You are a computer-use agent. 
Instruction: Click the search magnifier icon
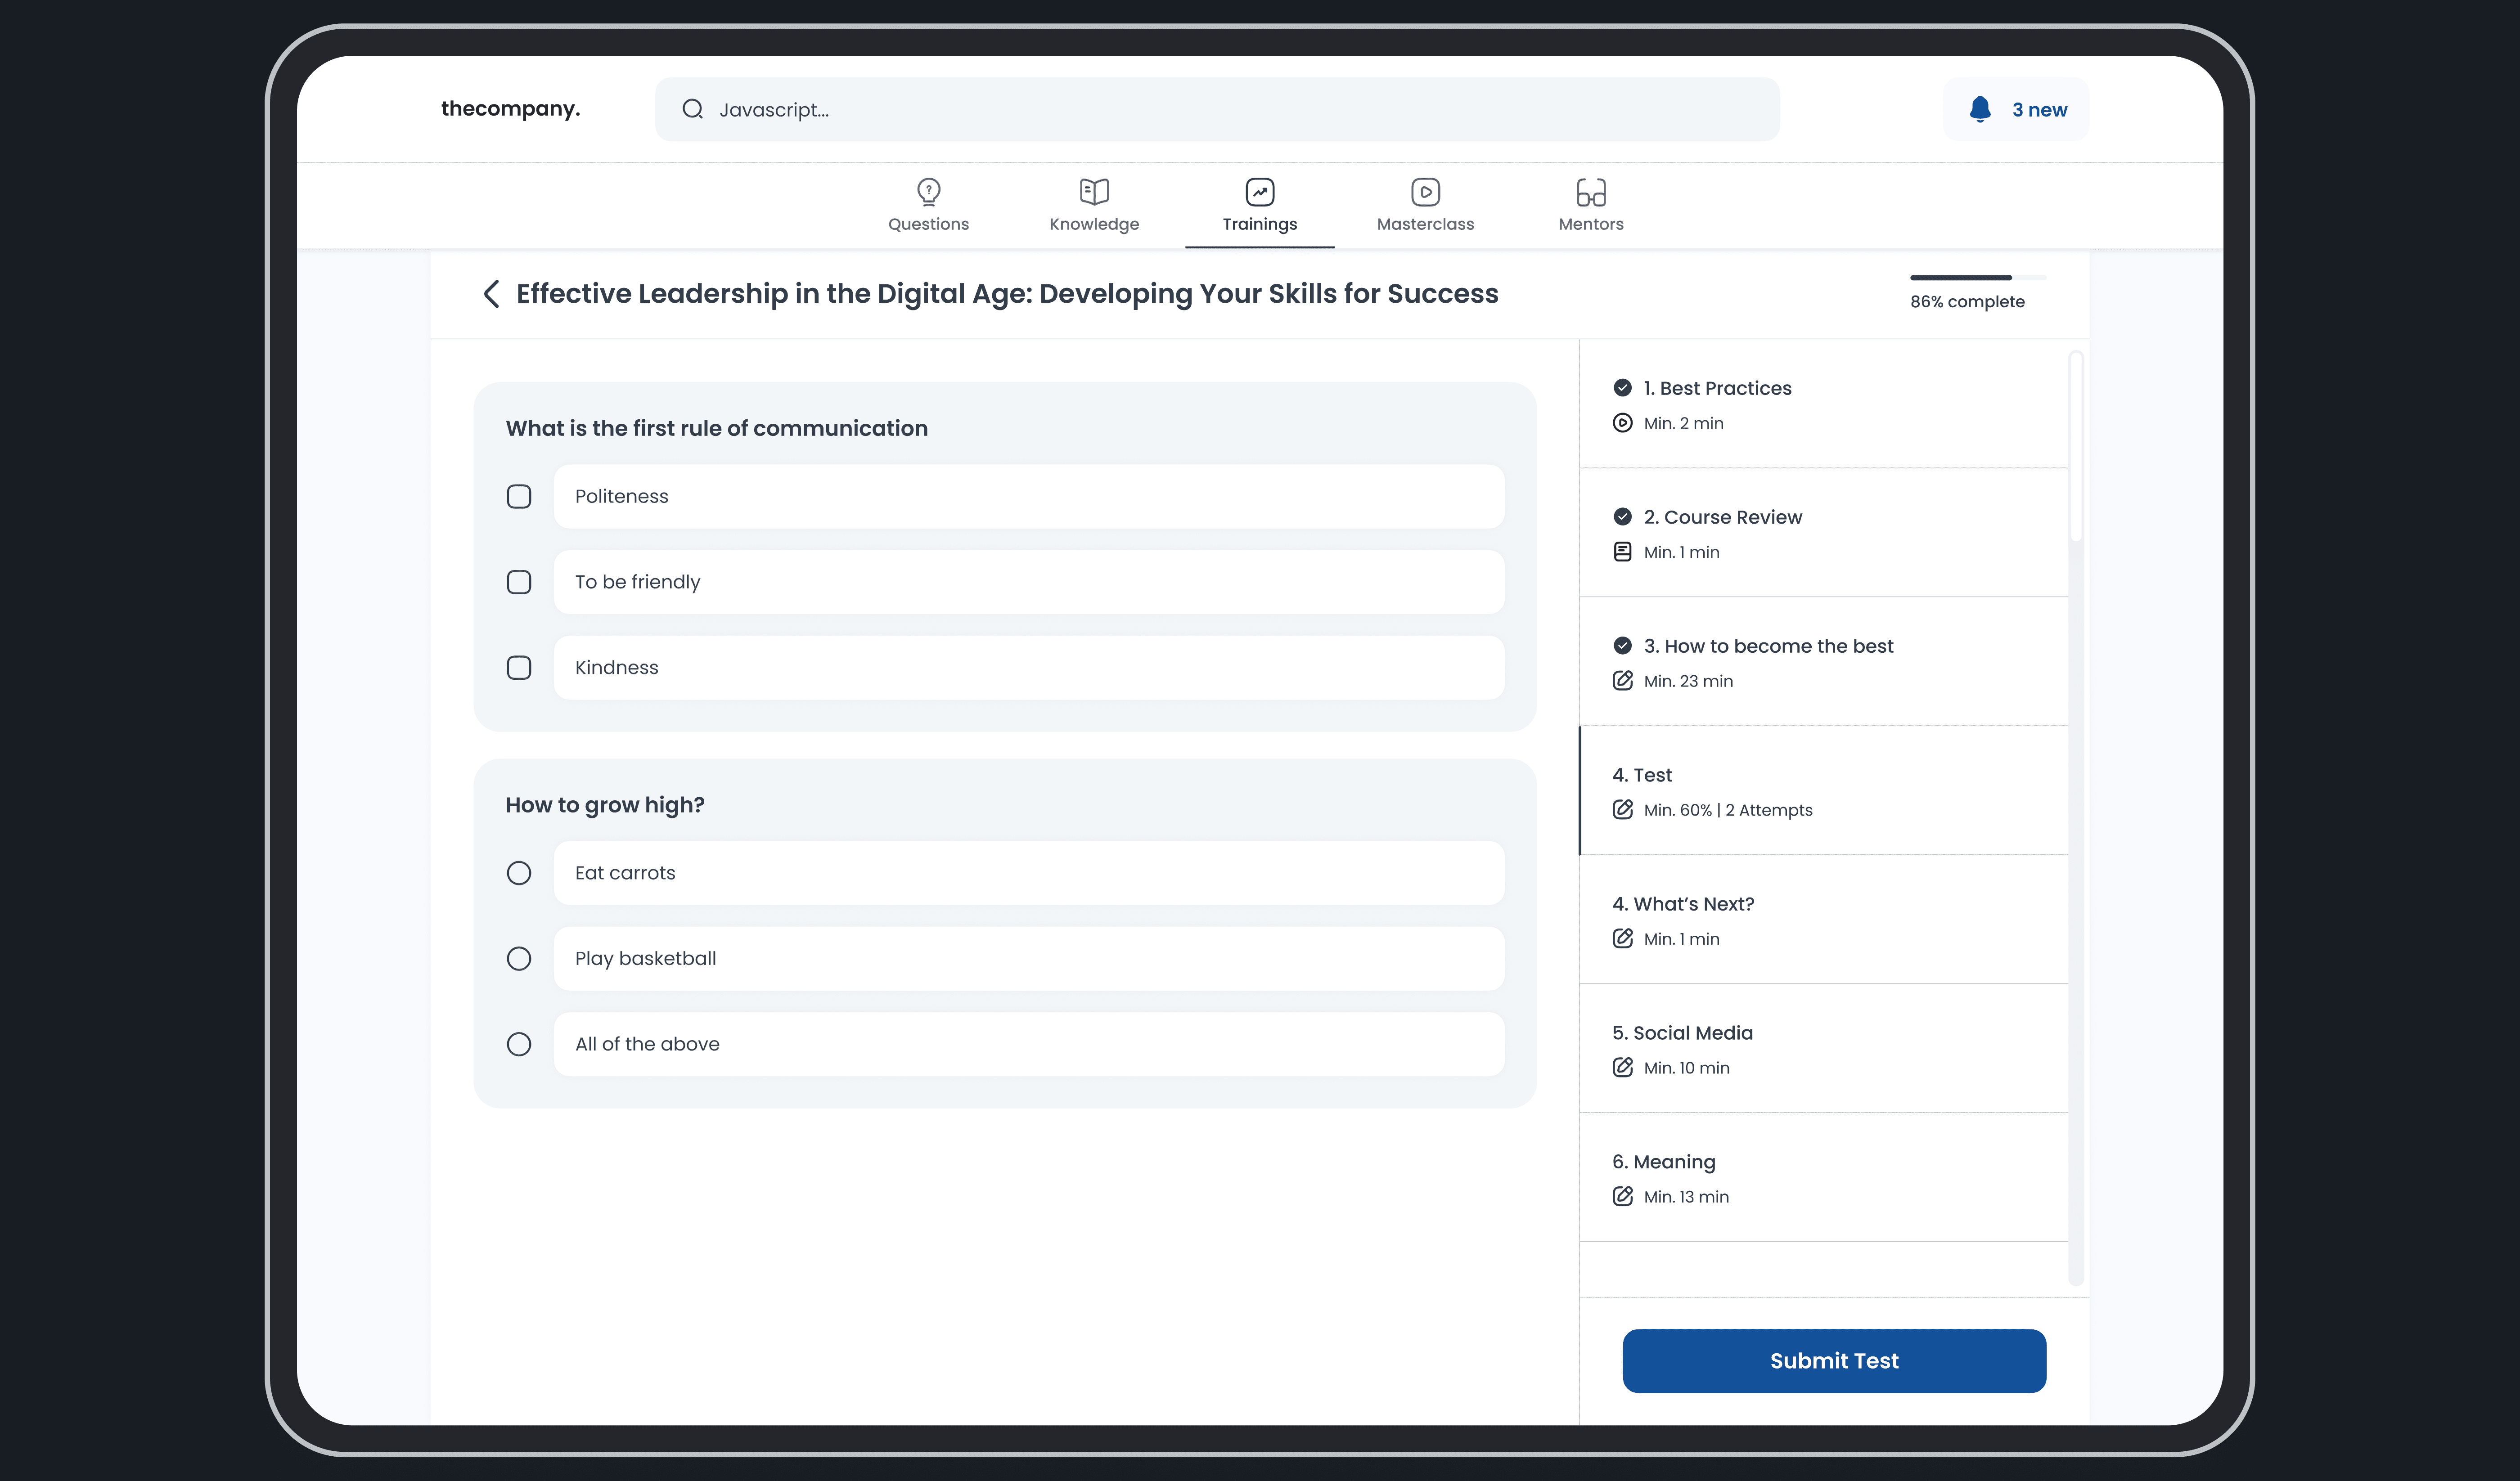(x=692, y=109)
